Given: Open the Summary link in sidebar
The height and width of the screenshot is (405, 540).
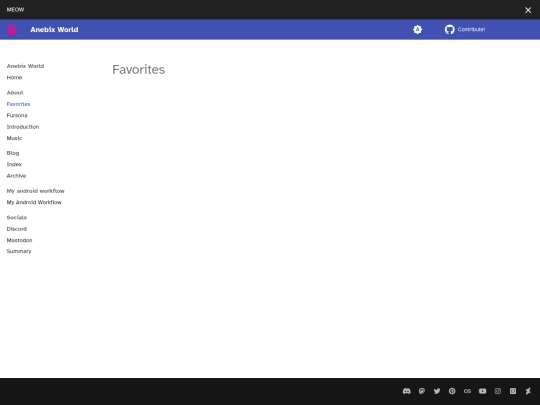Looking at the screenshot, I should pos(19,251).
